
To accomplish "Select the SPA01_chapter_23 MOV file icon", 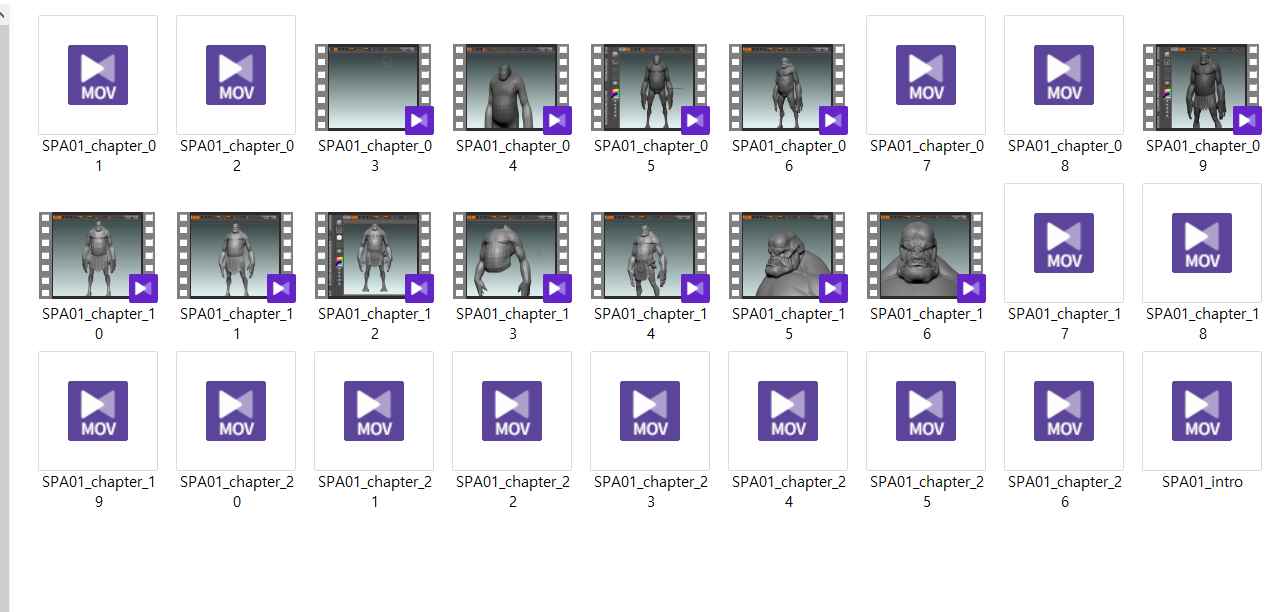I will [650, 411].
